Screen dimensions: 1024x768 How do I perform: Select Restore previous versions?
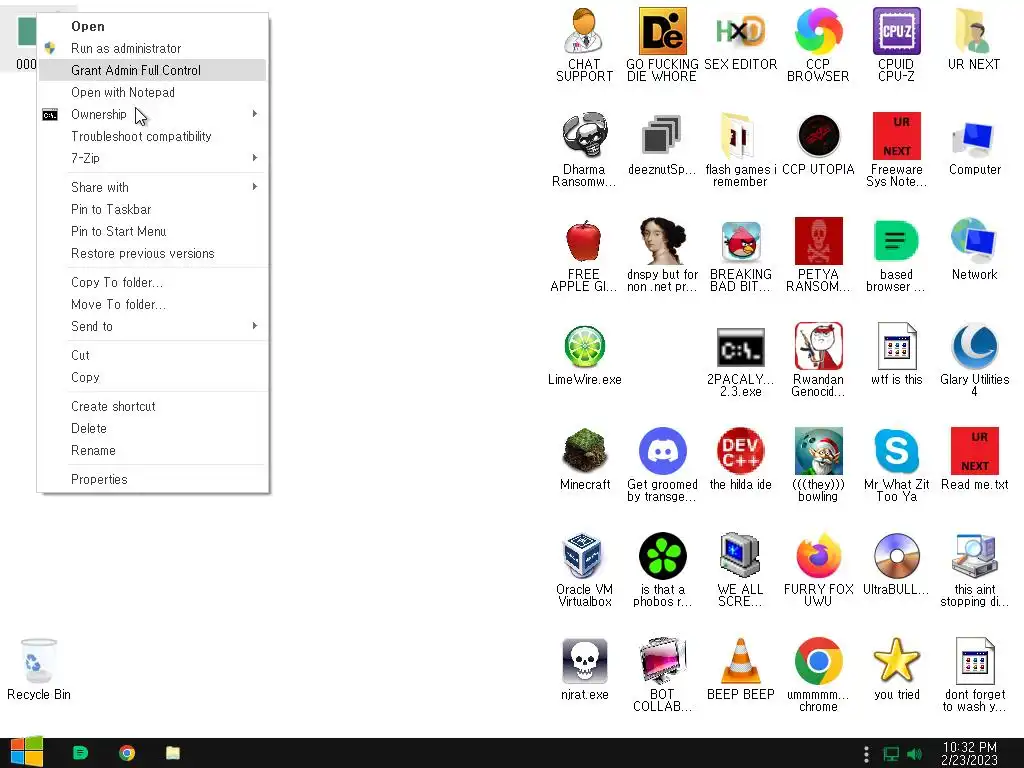click(152, 253)
